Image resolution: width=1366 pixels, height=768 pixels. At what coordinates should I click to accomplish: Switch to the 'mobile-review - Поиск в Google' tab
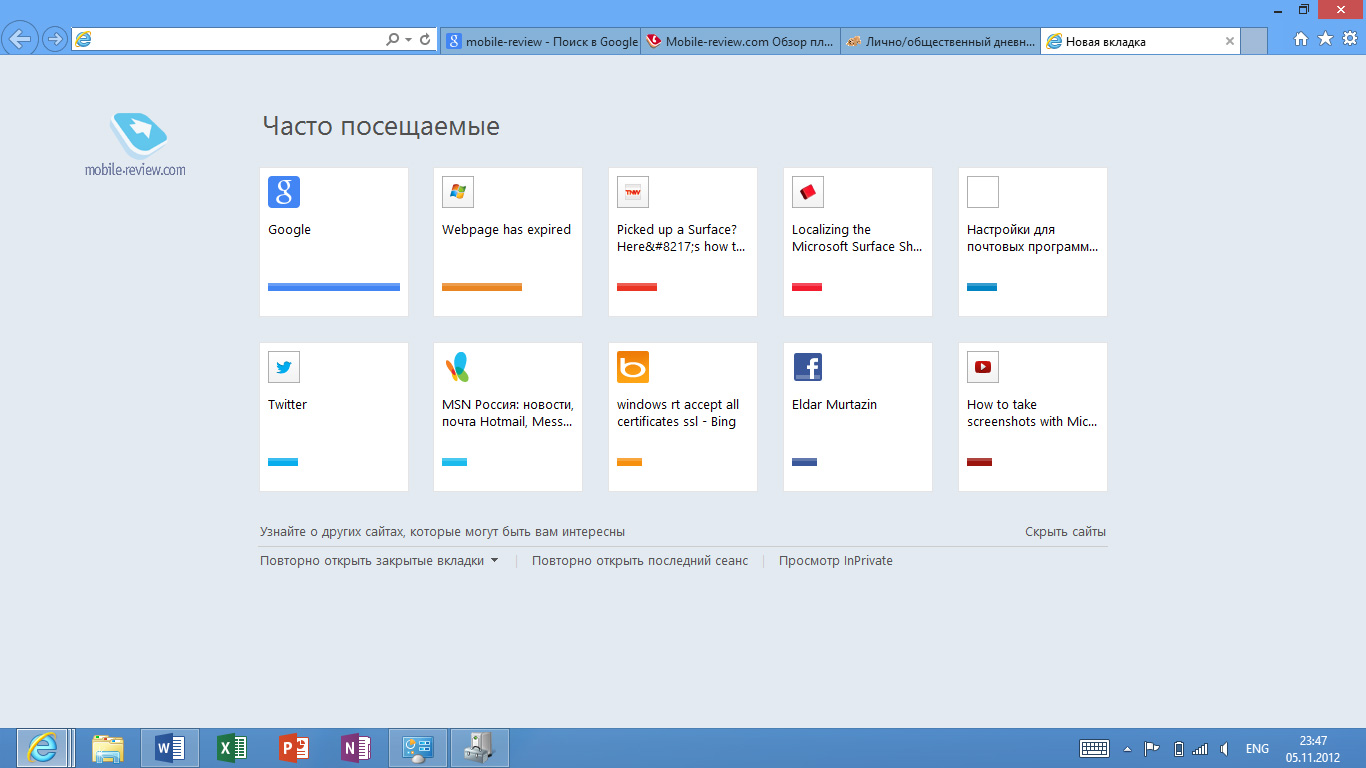[x=541, y=41]
